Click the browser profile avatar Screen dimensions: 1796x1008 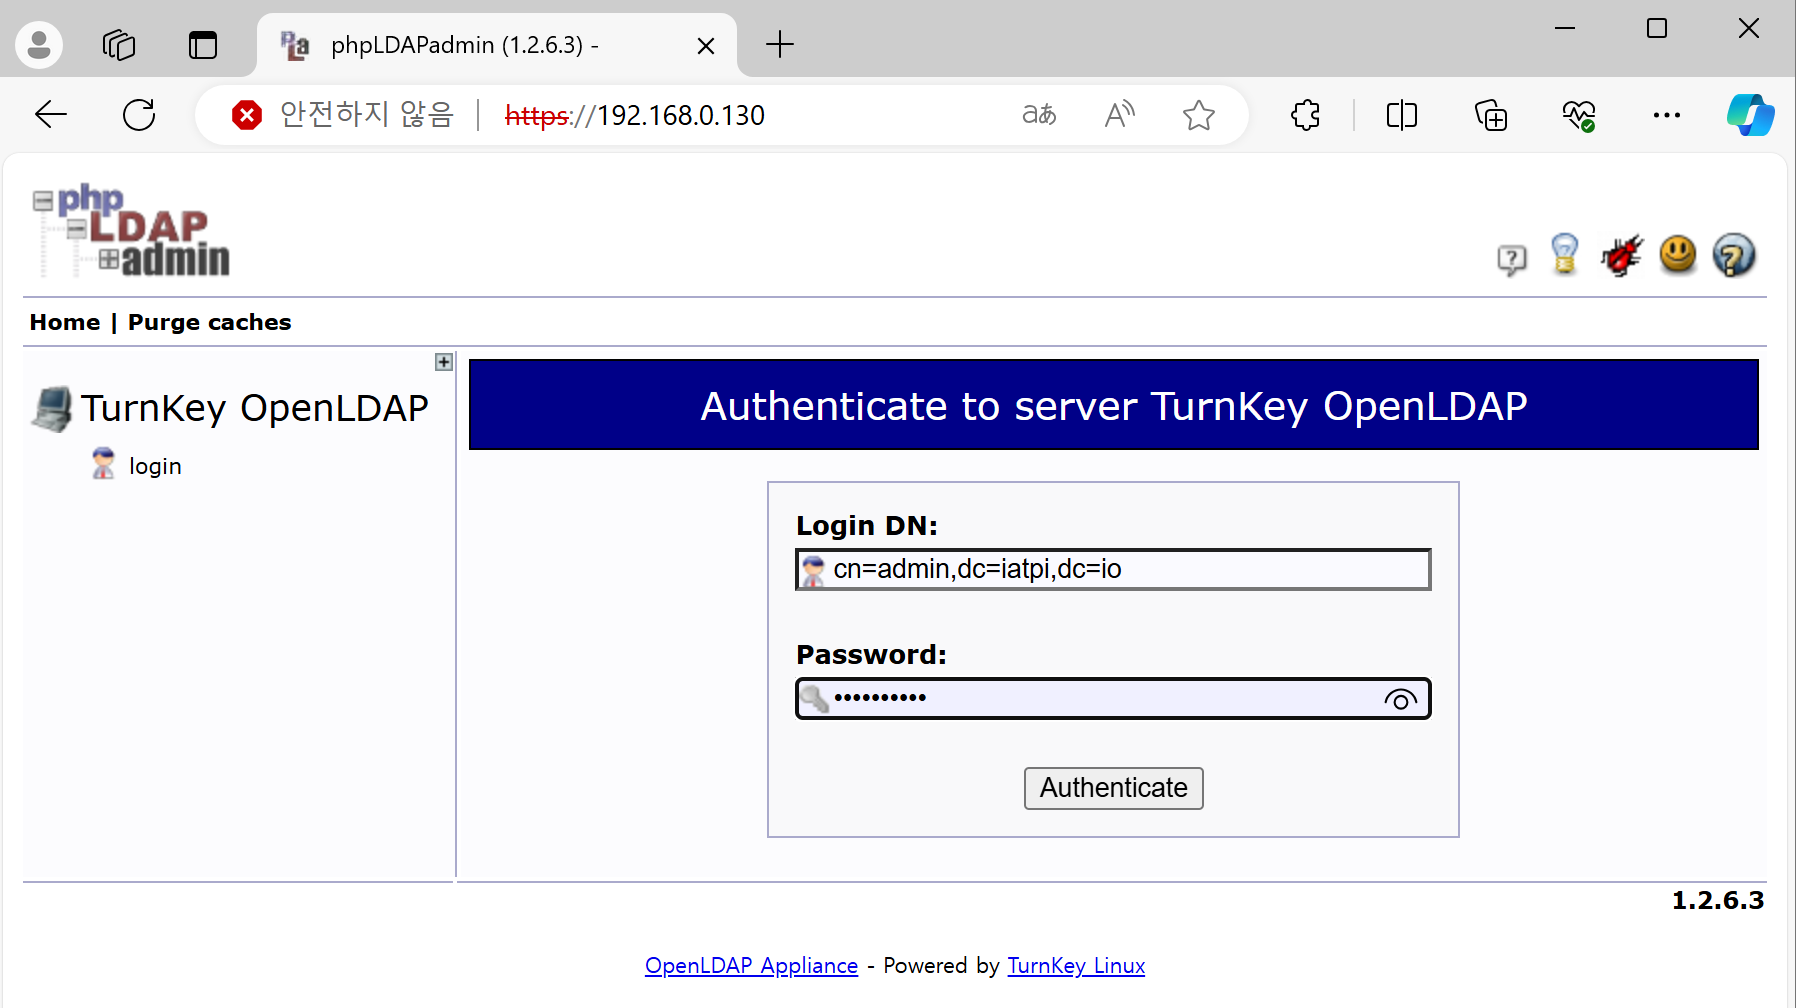(x=39, y=44)
